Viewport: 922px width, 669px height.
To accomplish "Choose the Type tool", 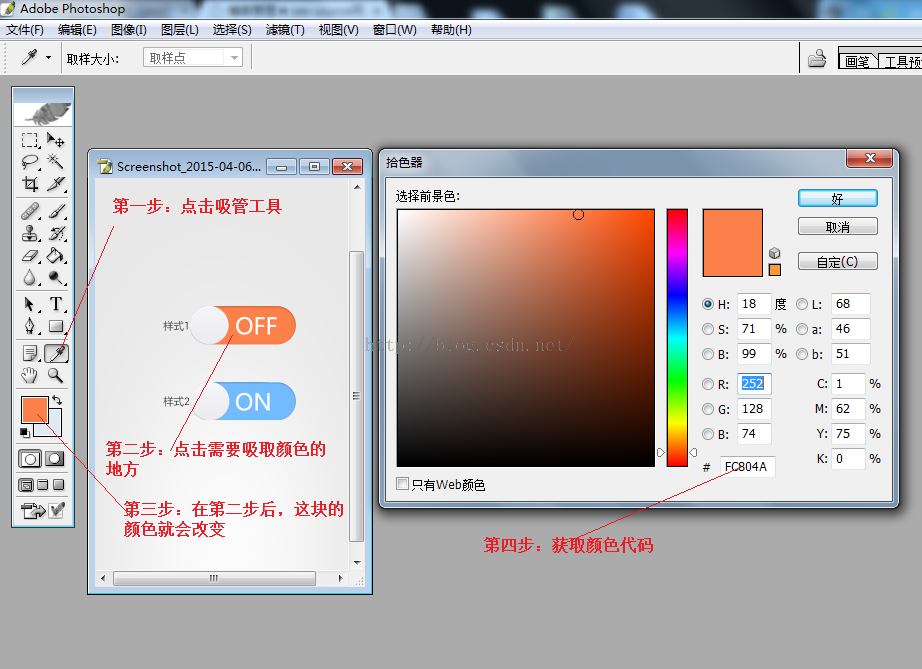I will point(56,304).
